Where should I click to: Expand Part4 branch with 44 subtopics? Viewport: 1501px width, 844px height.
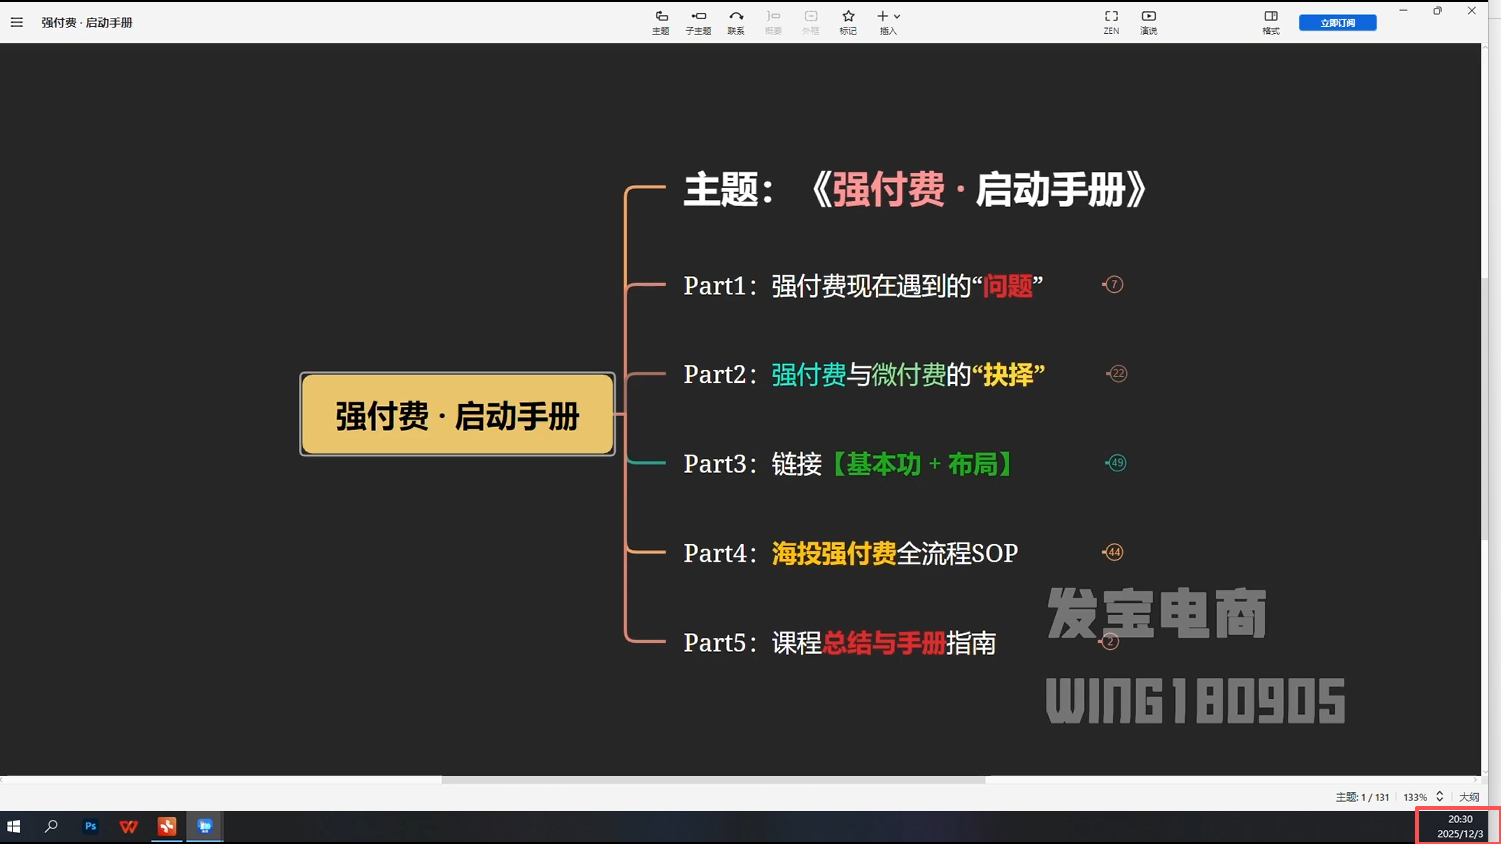(1114, 552)
